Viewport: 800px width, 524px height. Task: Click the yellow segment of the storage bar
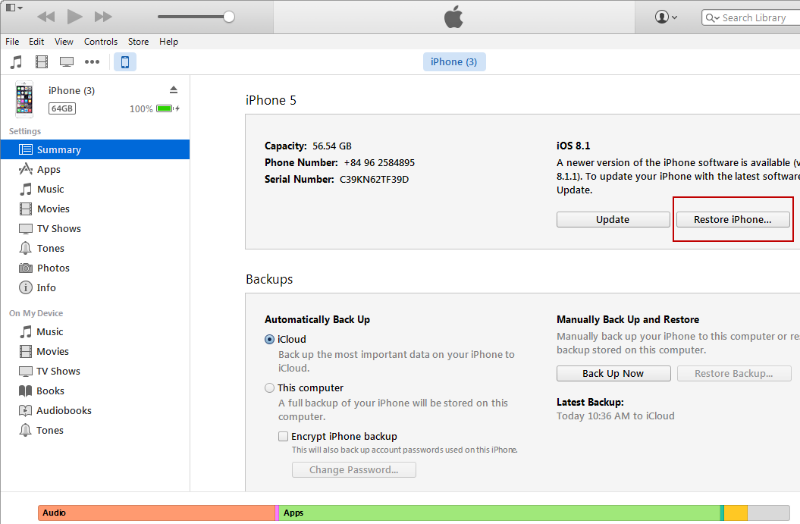pyautogui.click(x=736, y=513)
